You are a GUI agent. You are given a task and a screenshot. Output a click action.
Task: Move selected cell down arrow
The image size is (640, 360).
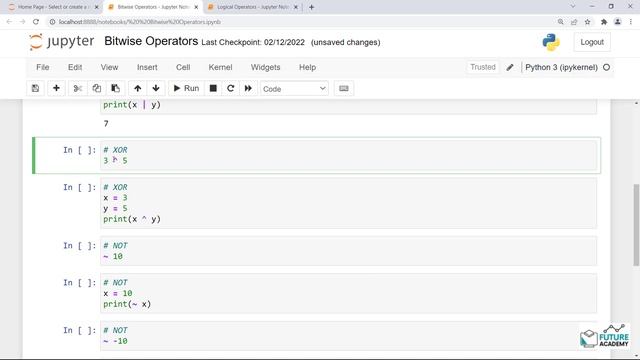point(156,89)
